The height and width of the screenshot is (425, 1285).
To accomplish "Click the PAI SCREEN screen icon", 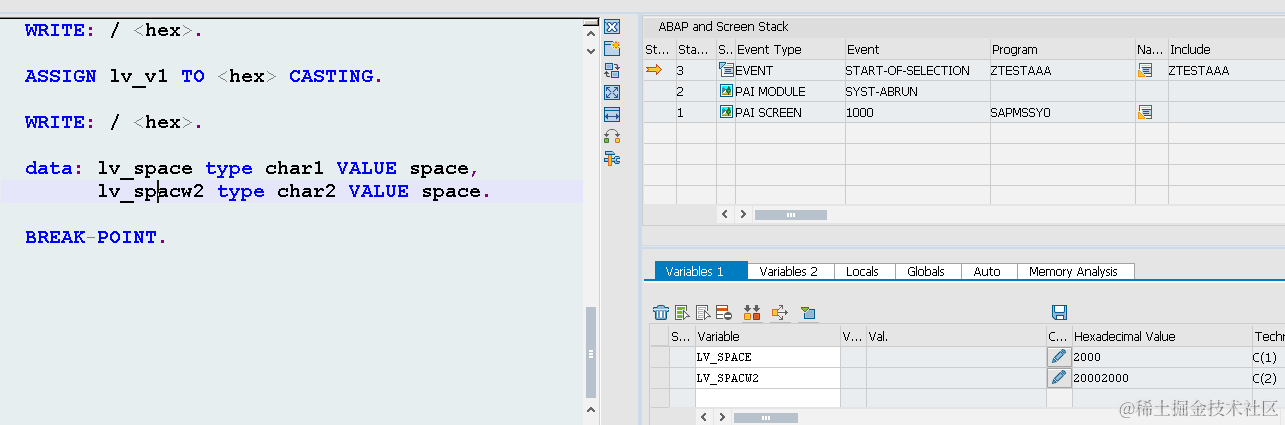I will tap(726, 112).
